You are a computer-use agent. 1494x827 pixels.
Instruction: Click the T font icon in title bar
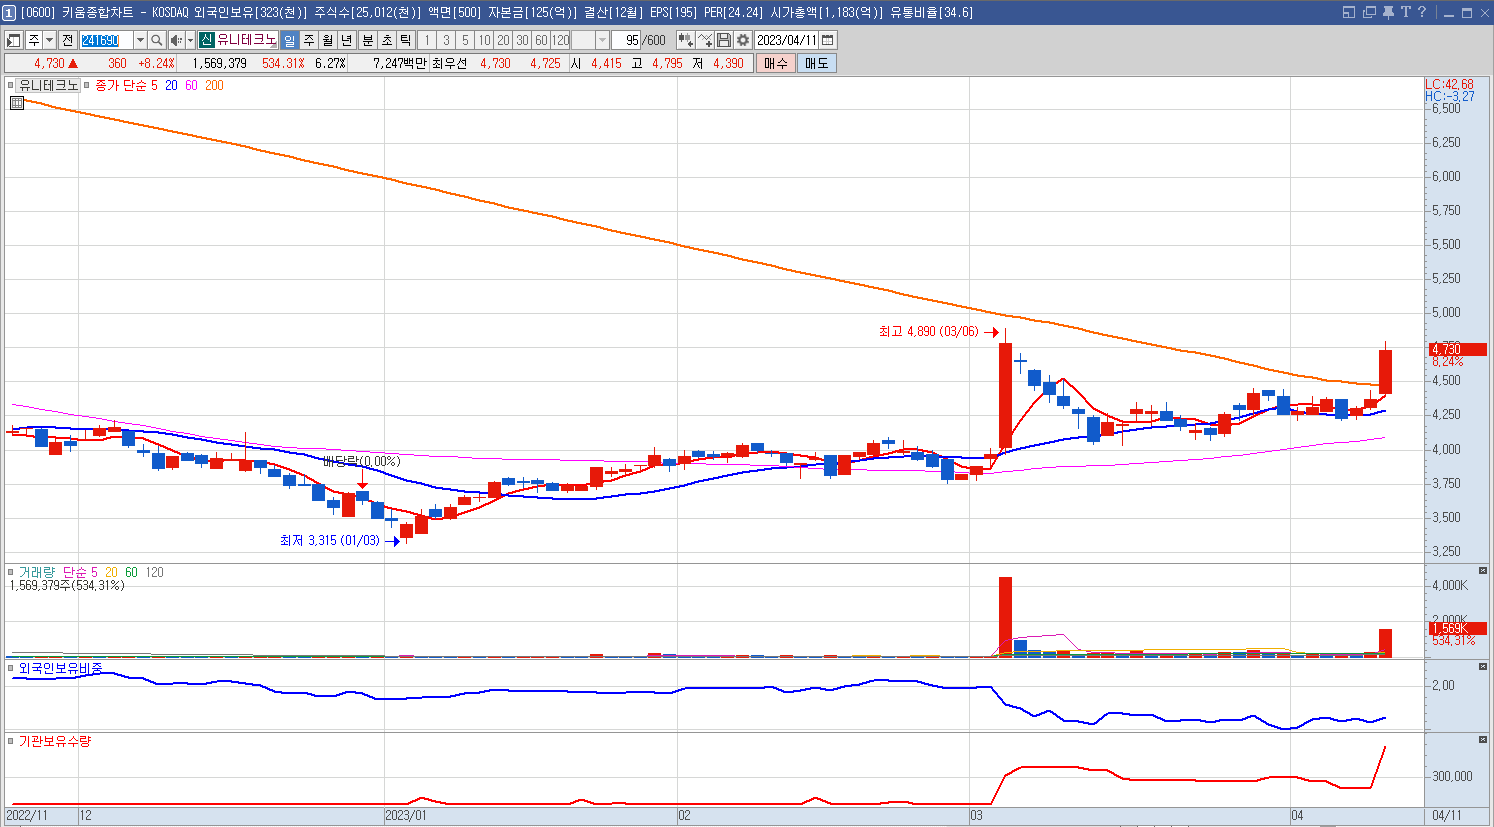(1405, 12)
